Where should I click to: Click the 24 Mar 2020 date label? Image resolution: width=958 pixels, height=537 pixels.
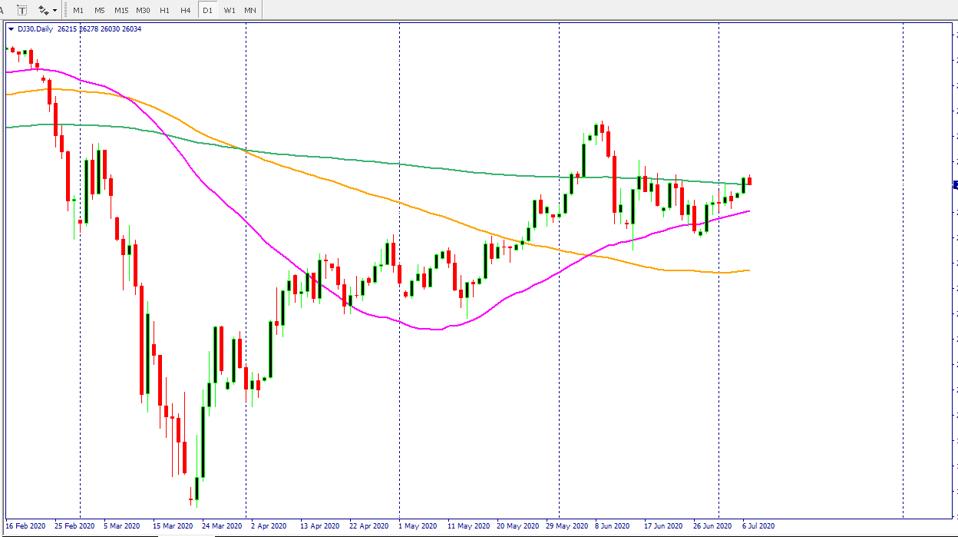point(222,525)
